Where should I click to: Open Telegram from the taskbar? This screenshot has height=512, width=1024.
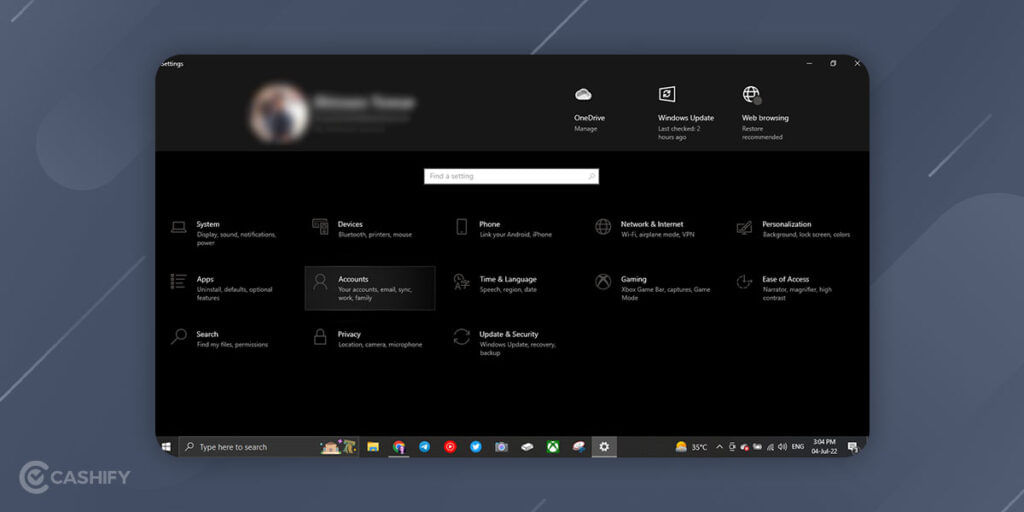tap(424, 447)
